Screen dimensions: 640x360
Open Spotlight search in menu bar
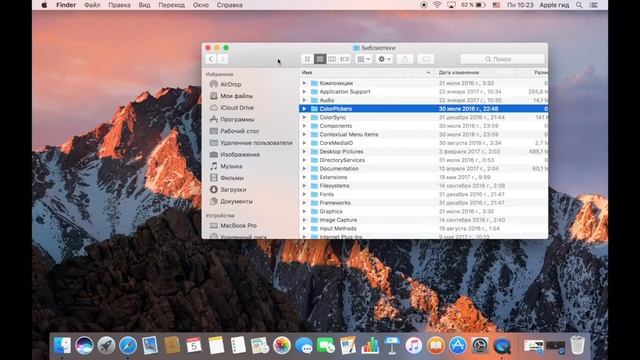579,5
